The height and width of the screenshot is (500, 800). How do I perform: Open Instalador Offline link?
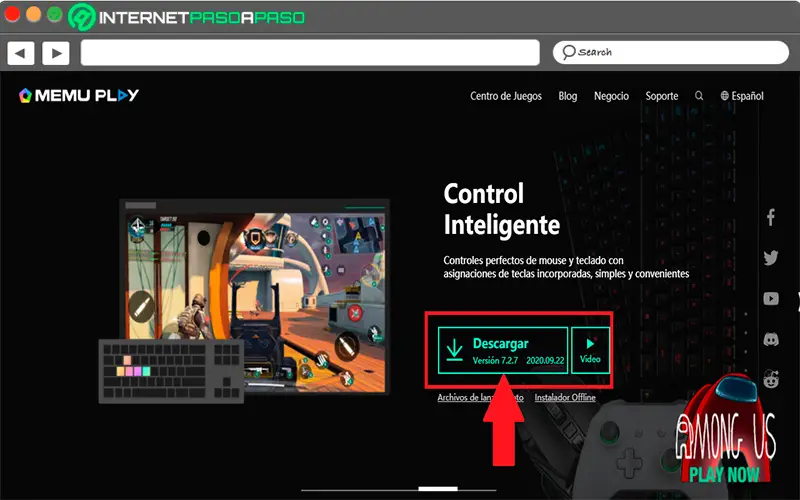(565, 397)
